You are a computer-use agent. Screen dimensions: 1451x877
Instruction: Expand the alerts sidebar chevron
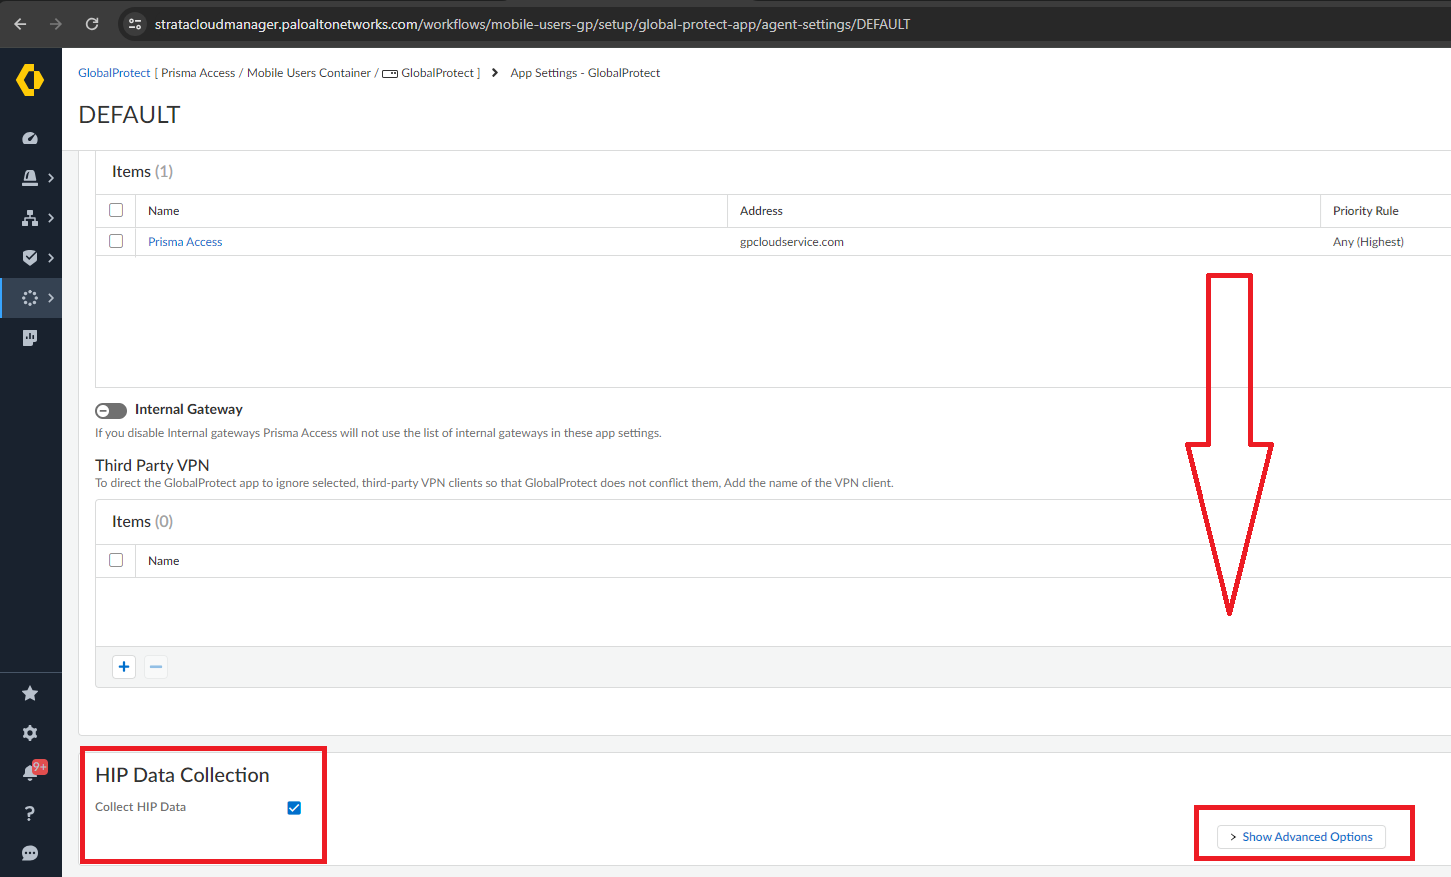(x=51, y=178)
